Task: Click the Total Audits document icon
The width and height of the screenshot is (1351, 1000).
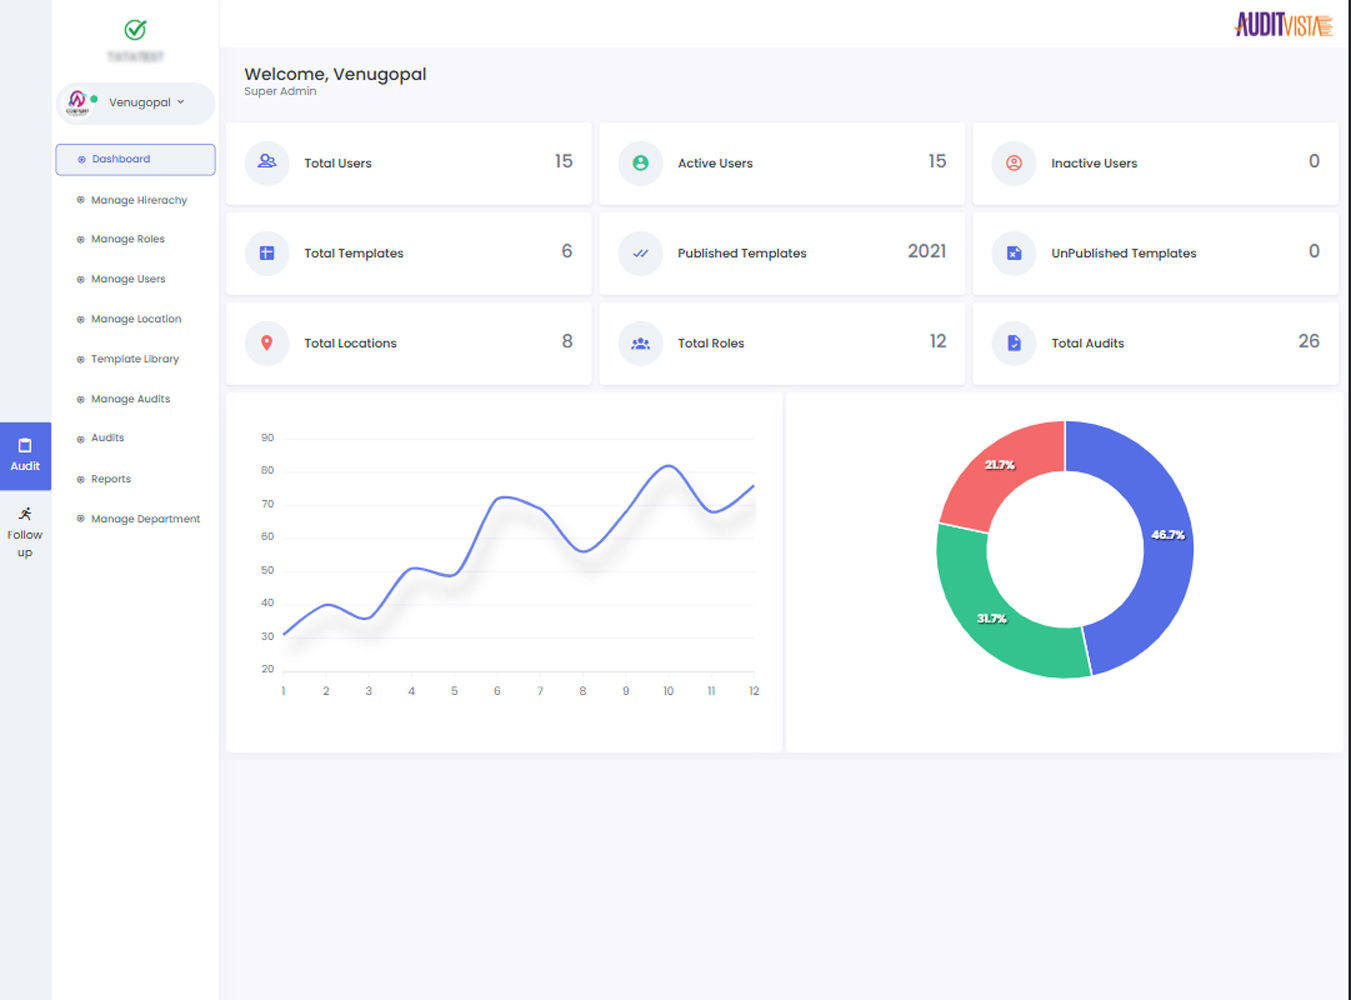Action: coord(1014,343)
